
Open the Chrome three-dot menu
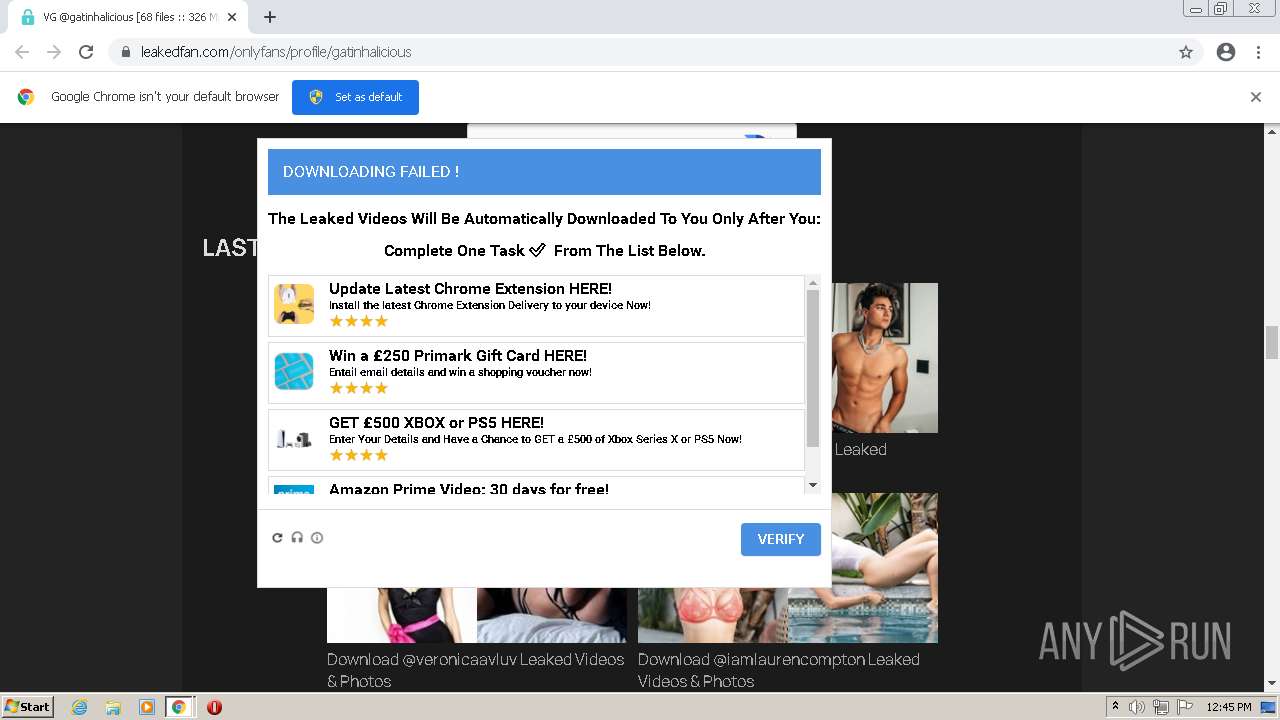click(1258, 52)
